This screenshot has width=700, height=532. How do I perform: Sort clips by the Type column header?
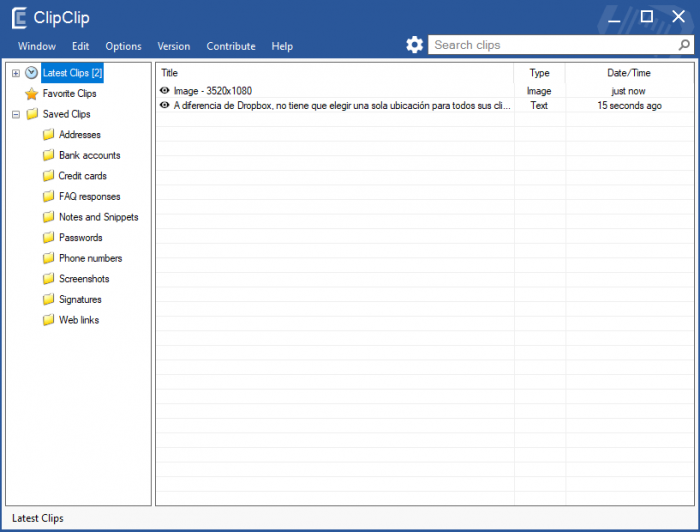539,73
